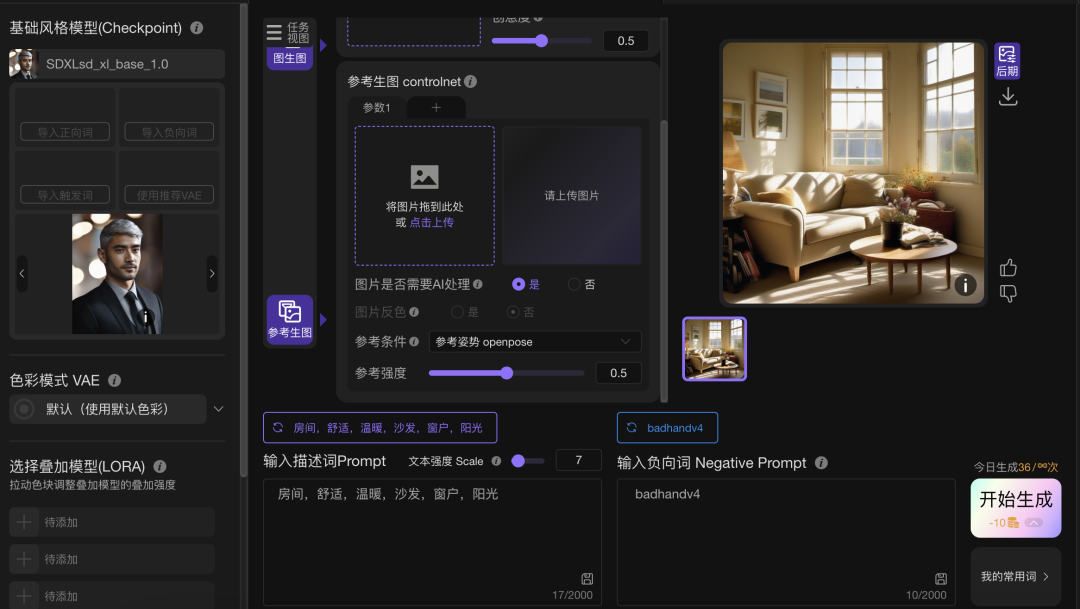
Task: Save the negative prompt with the disk icon
Action: [941, 579]
